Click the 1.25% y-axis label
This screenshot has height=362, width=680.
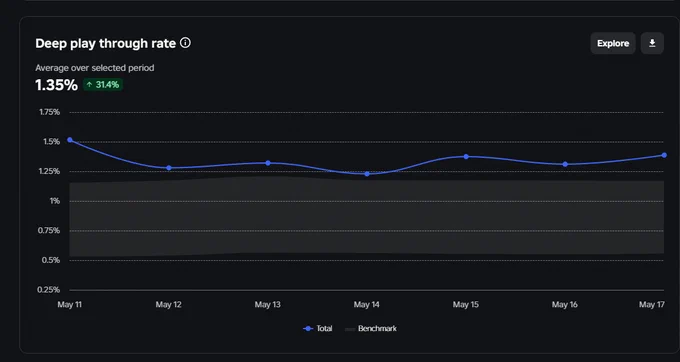pos(49,171)
